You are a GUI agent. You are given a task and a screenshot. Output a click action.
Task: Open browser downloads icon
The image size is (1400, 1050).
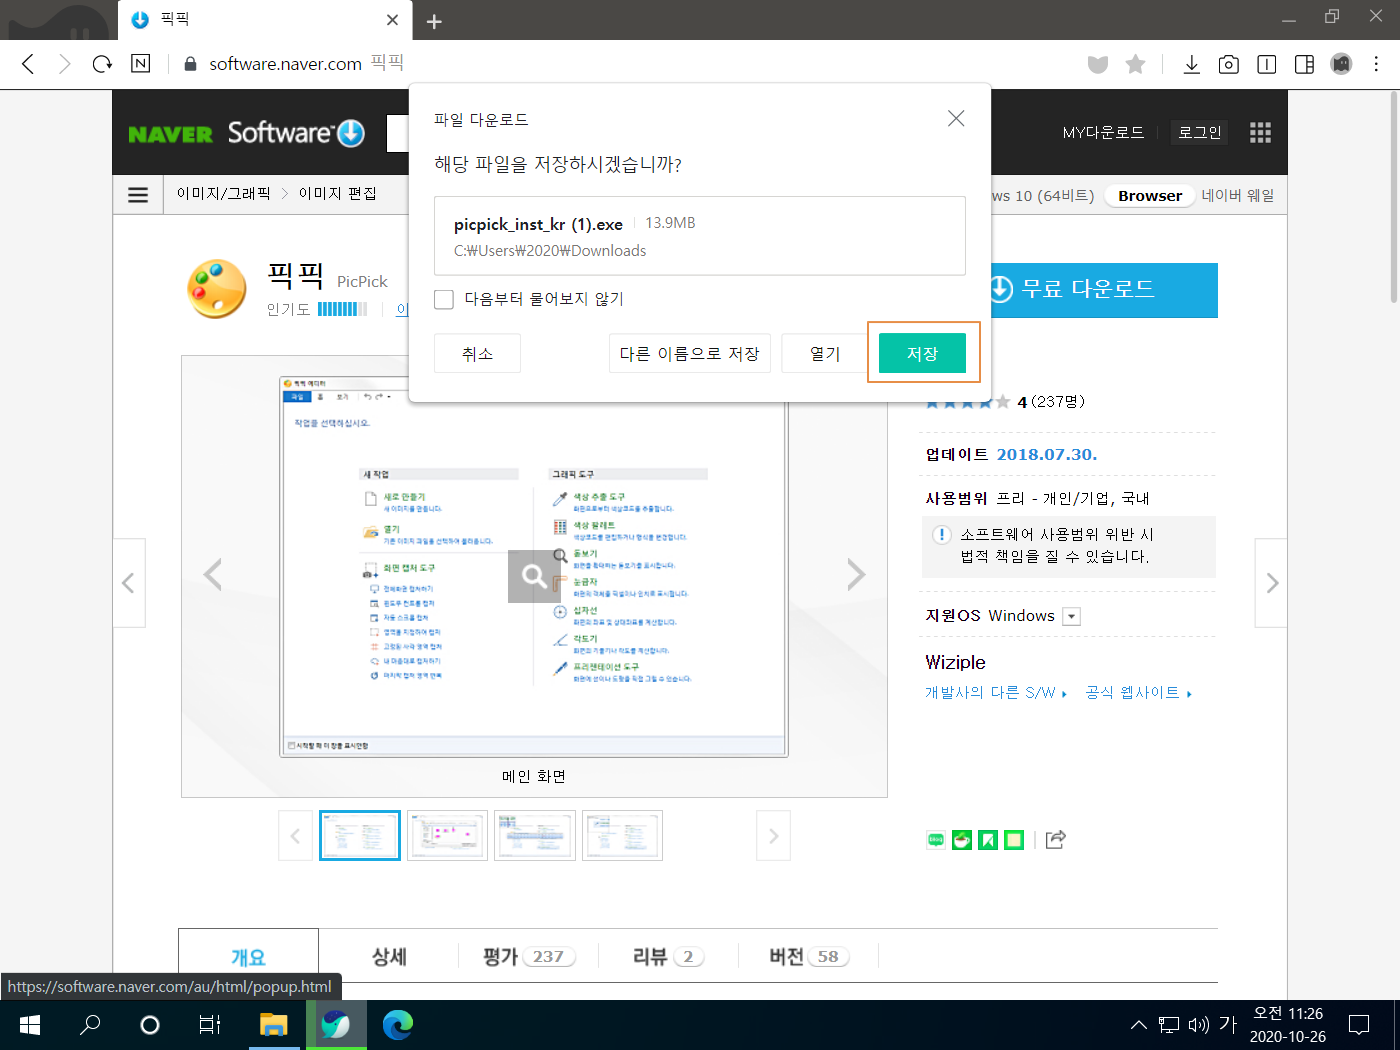point(1191,64)
